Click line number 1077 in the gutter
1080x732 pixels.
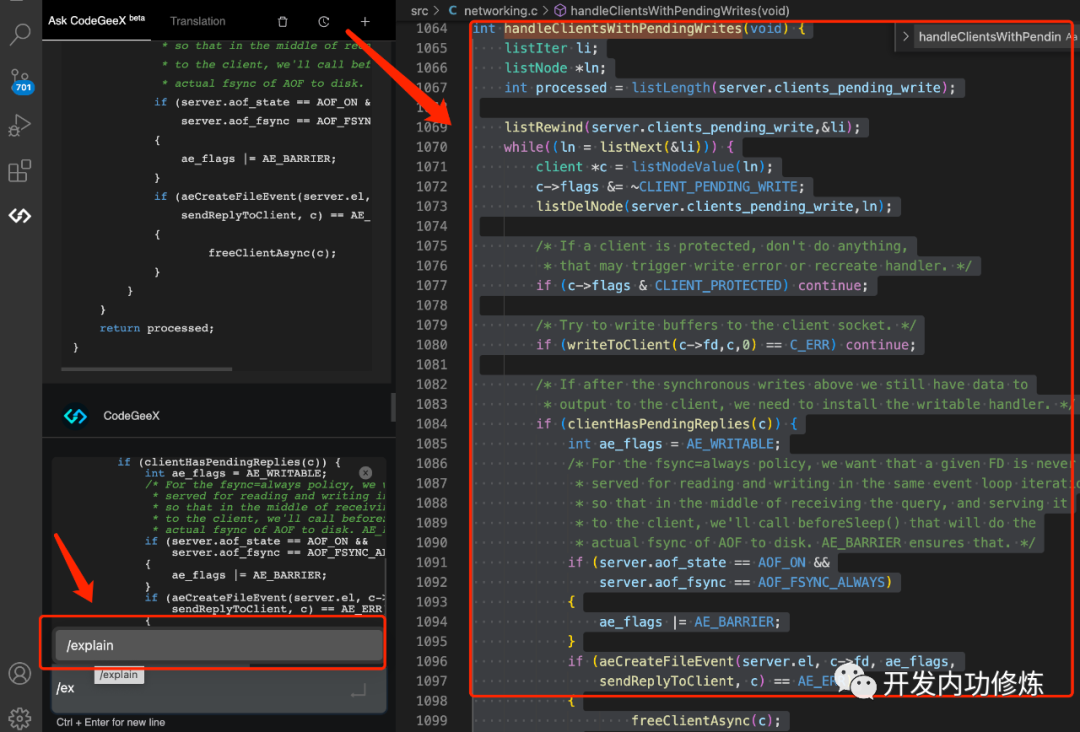pyautogui.click(x=432, y=286)
